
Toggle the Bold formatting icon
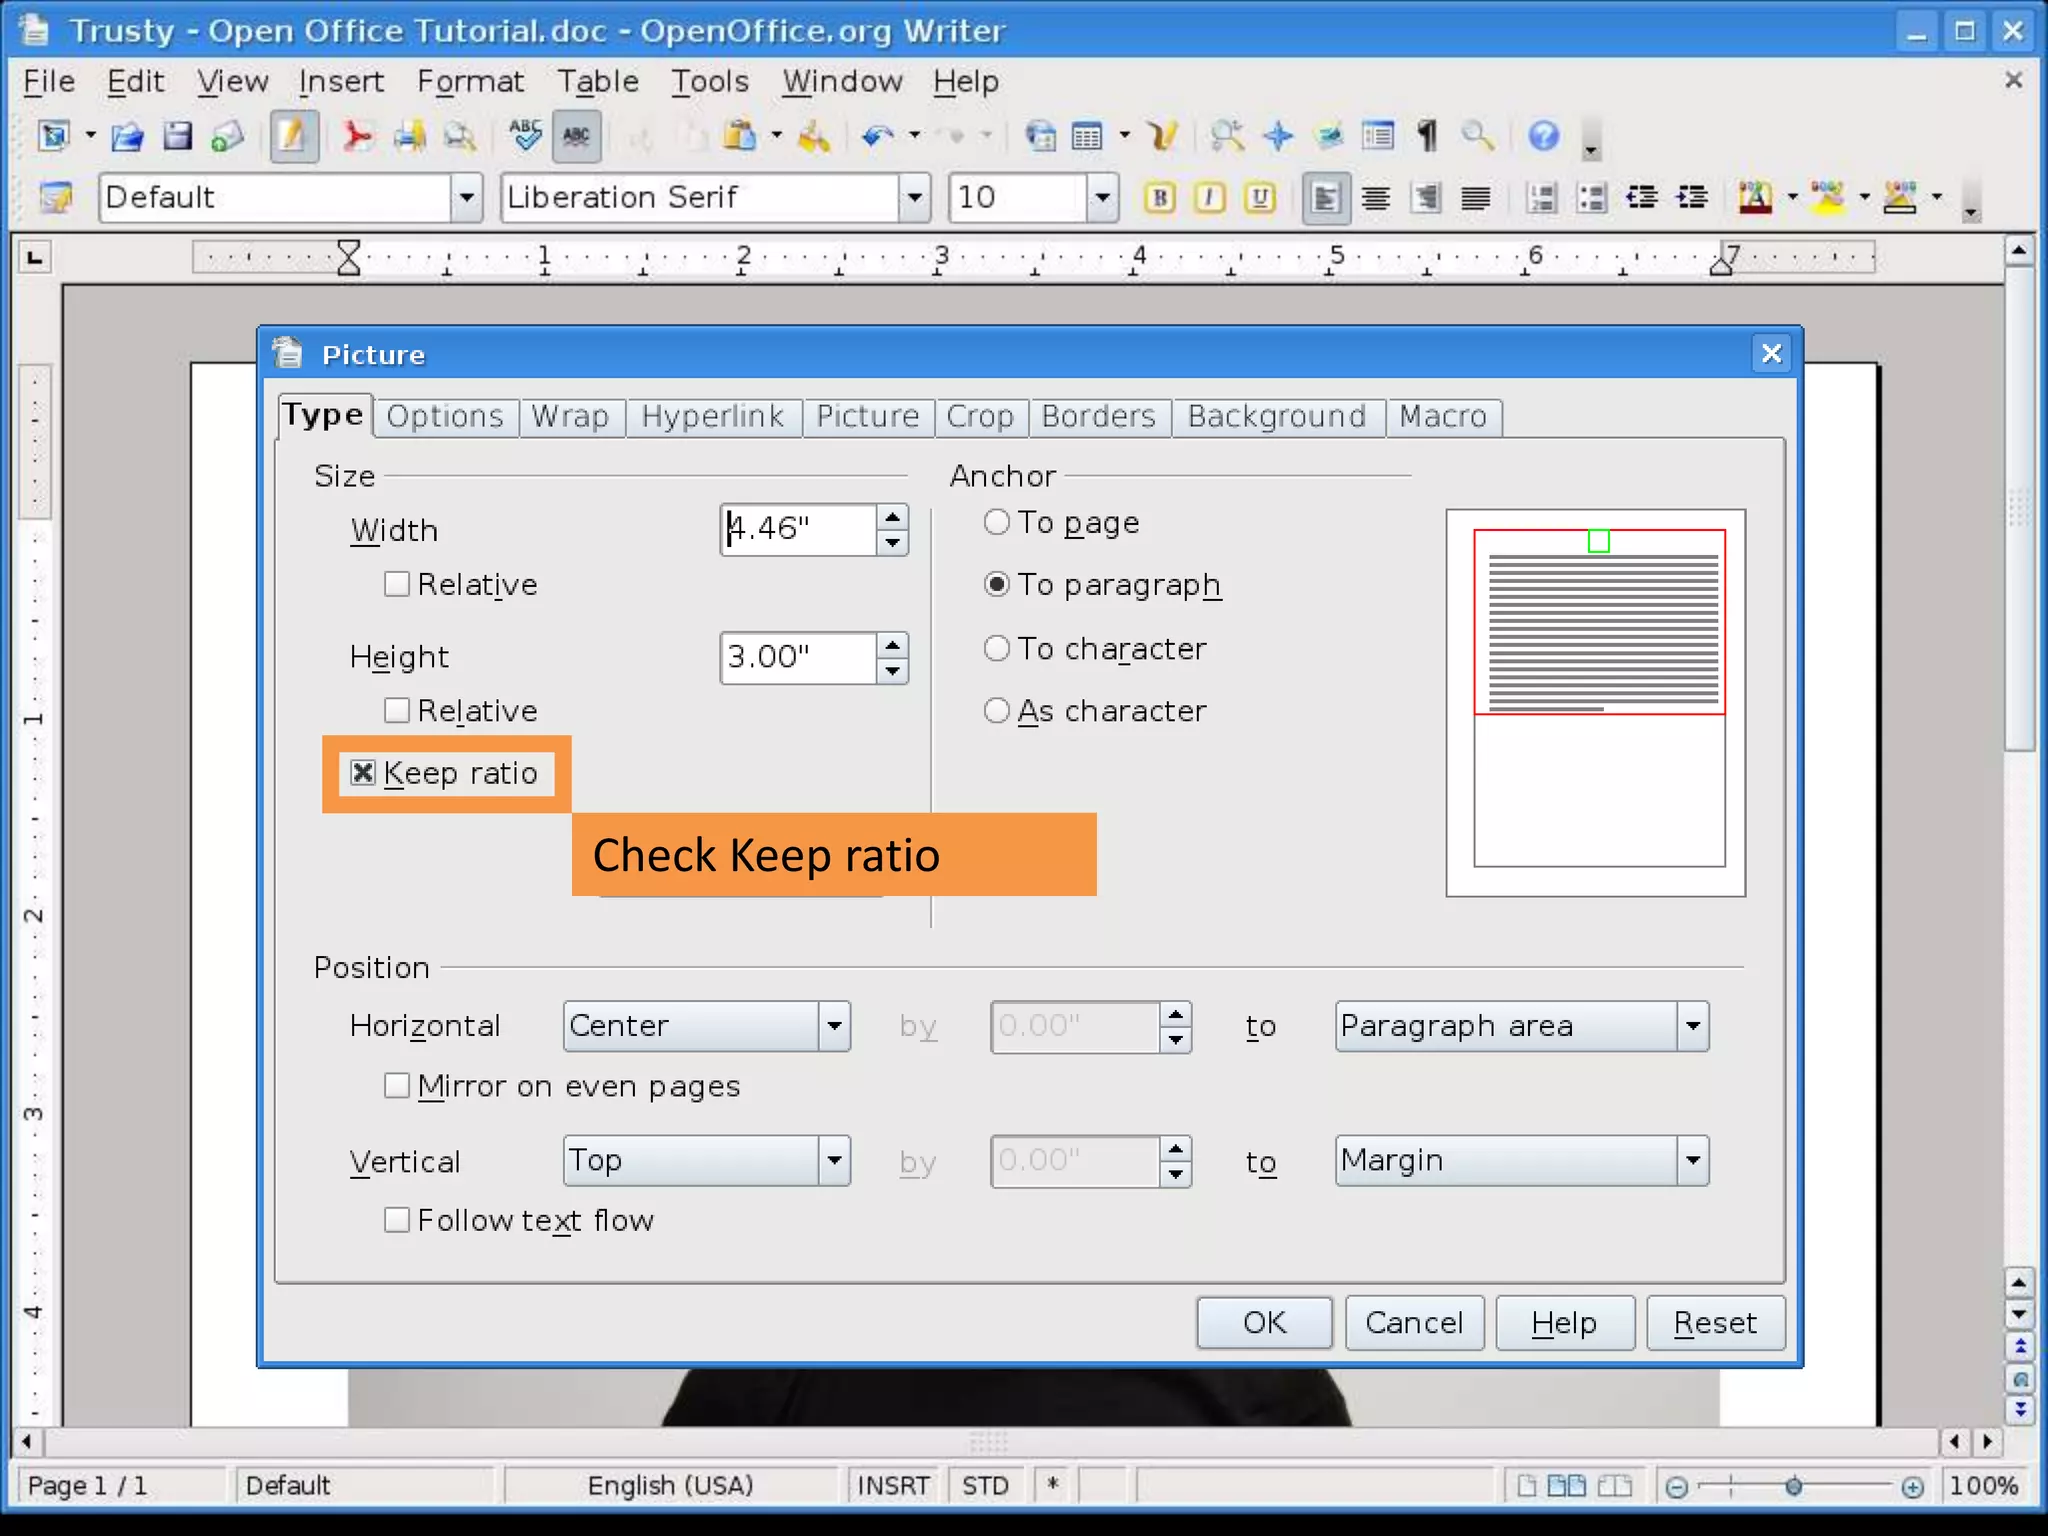point(1160,198)
